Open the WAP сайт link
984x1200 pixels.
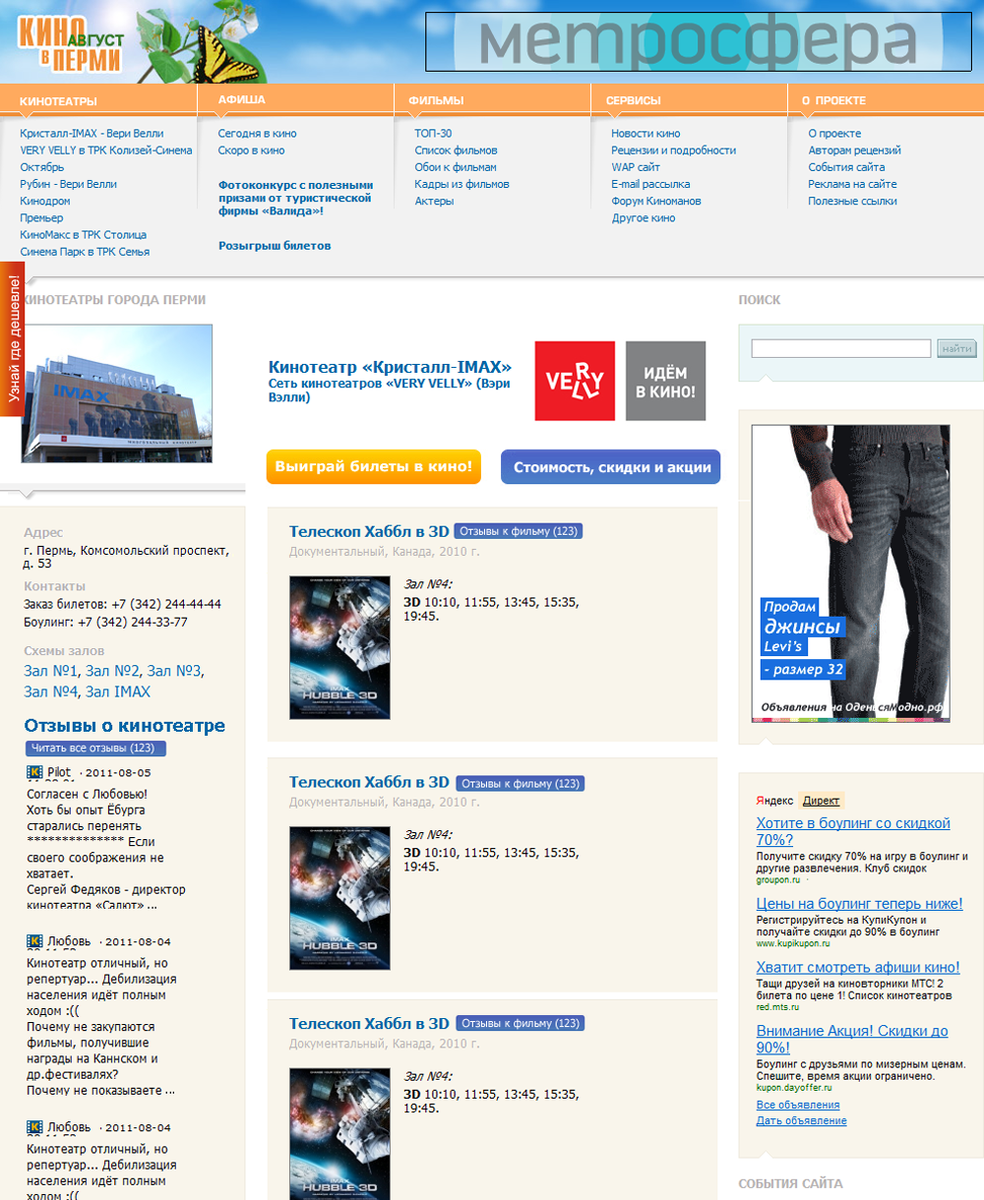coord(636,167)
